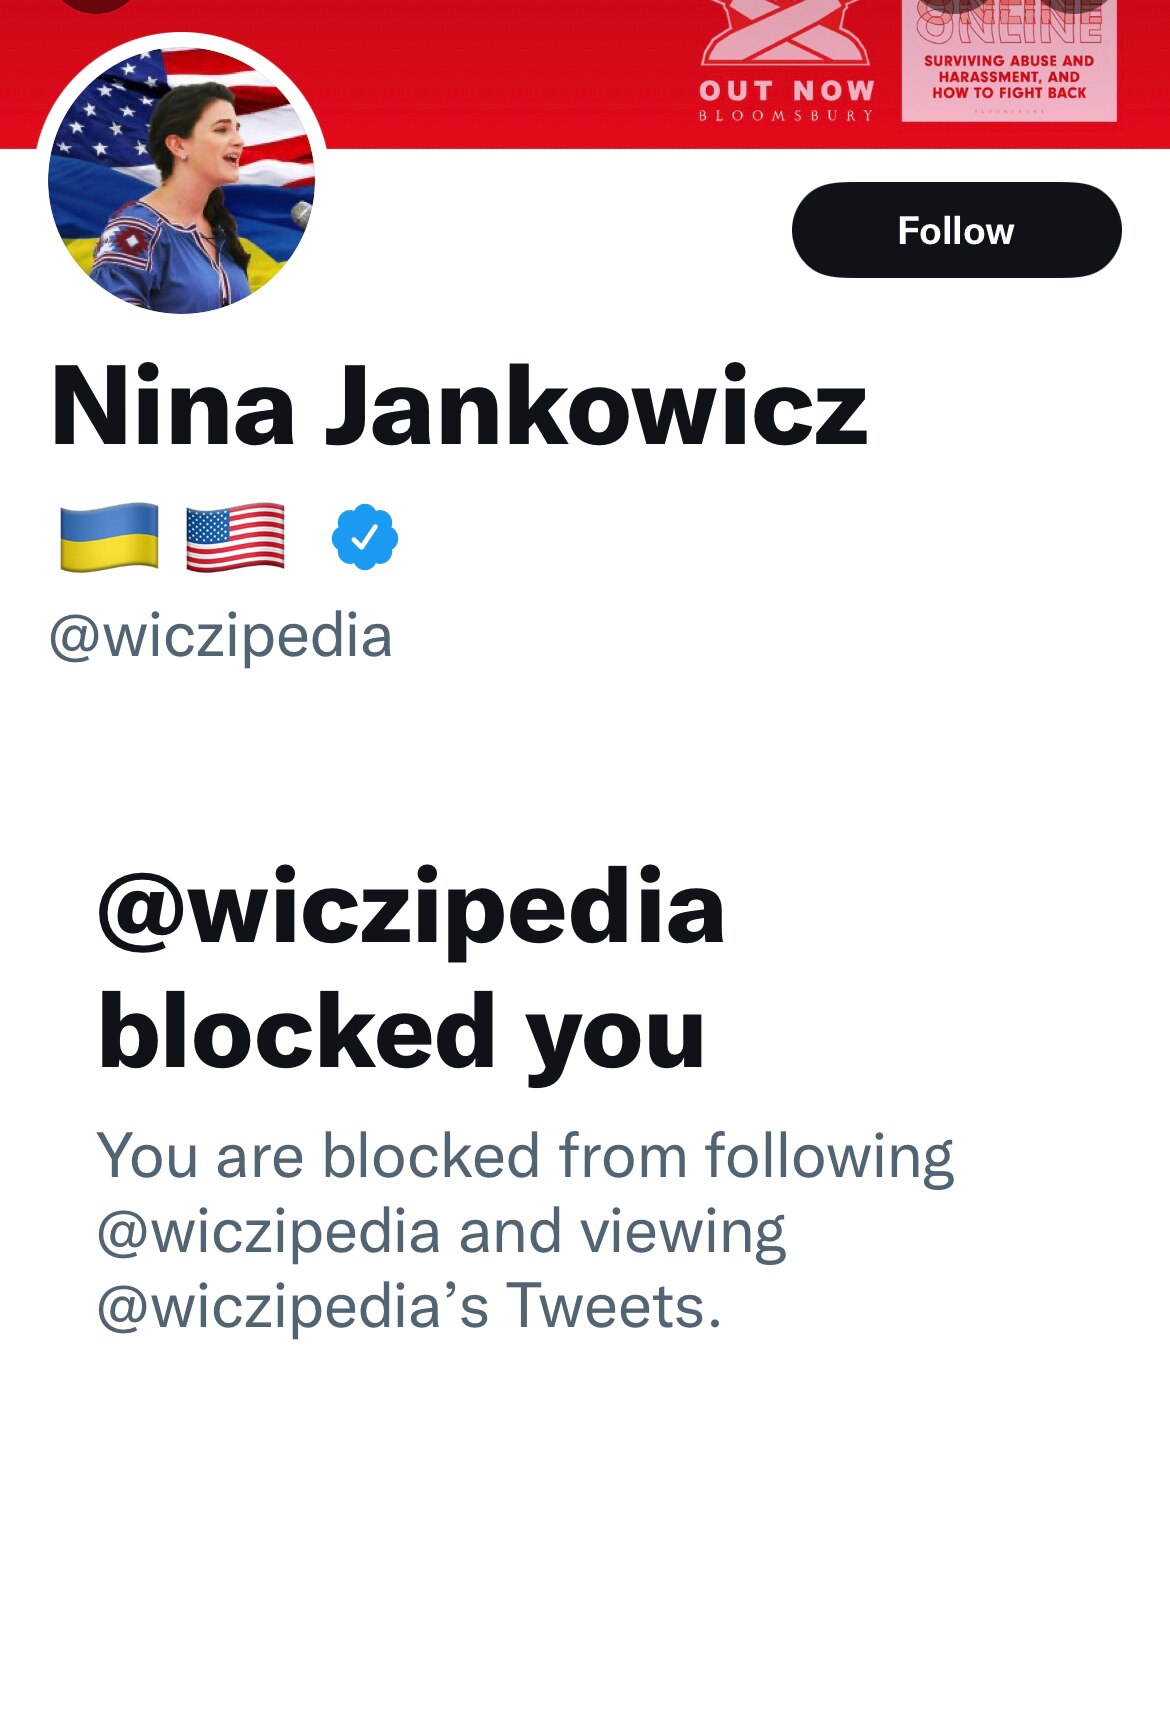Select the Nina Jankowicz display name
1170x1730 pixels.
pyautogui.click(x=459, y=408)
